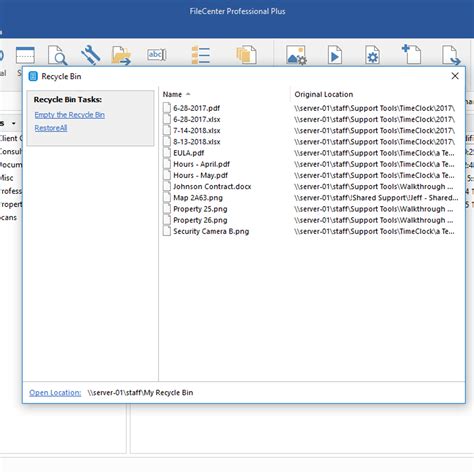Sort by the Name column header

click(172, 94)
